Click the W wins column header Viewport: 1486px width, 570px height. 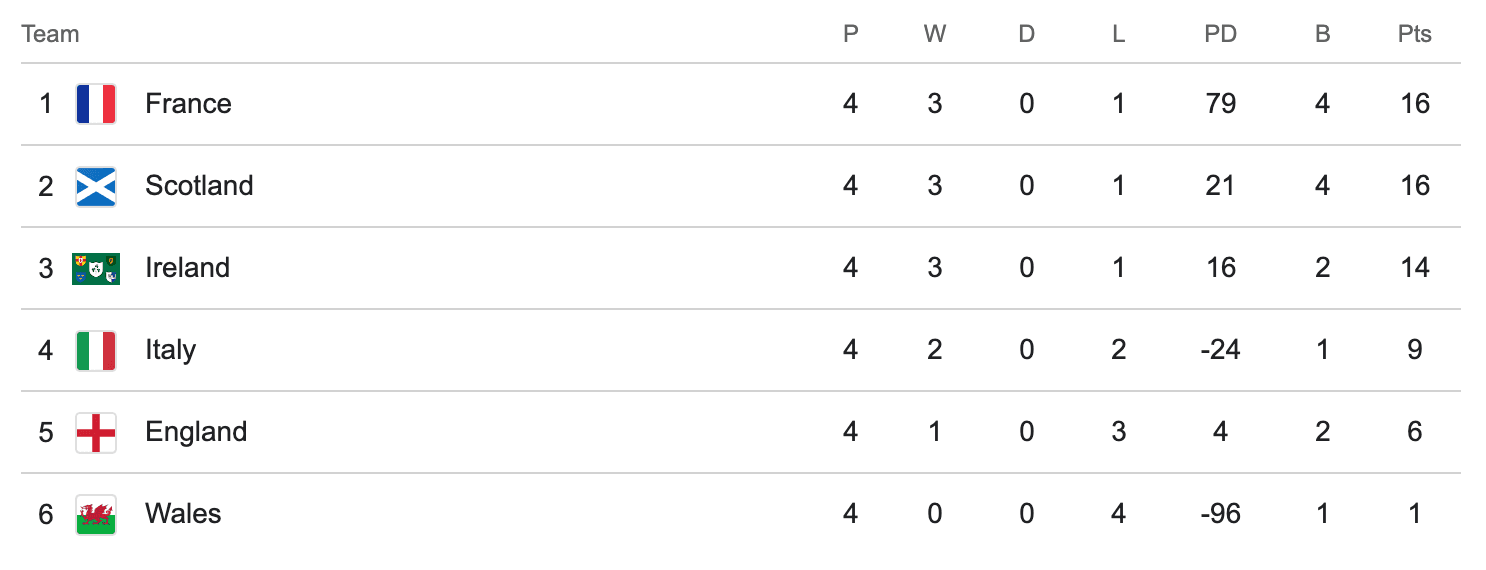934,34
